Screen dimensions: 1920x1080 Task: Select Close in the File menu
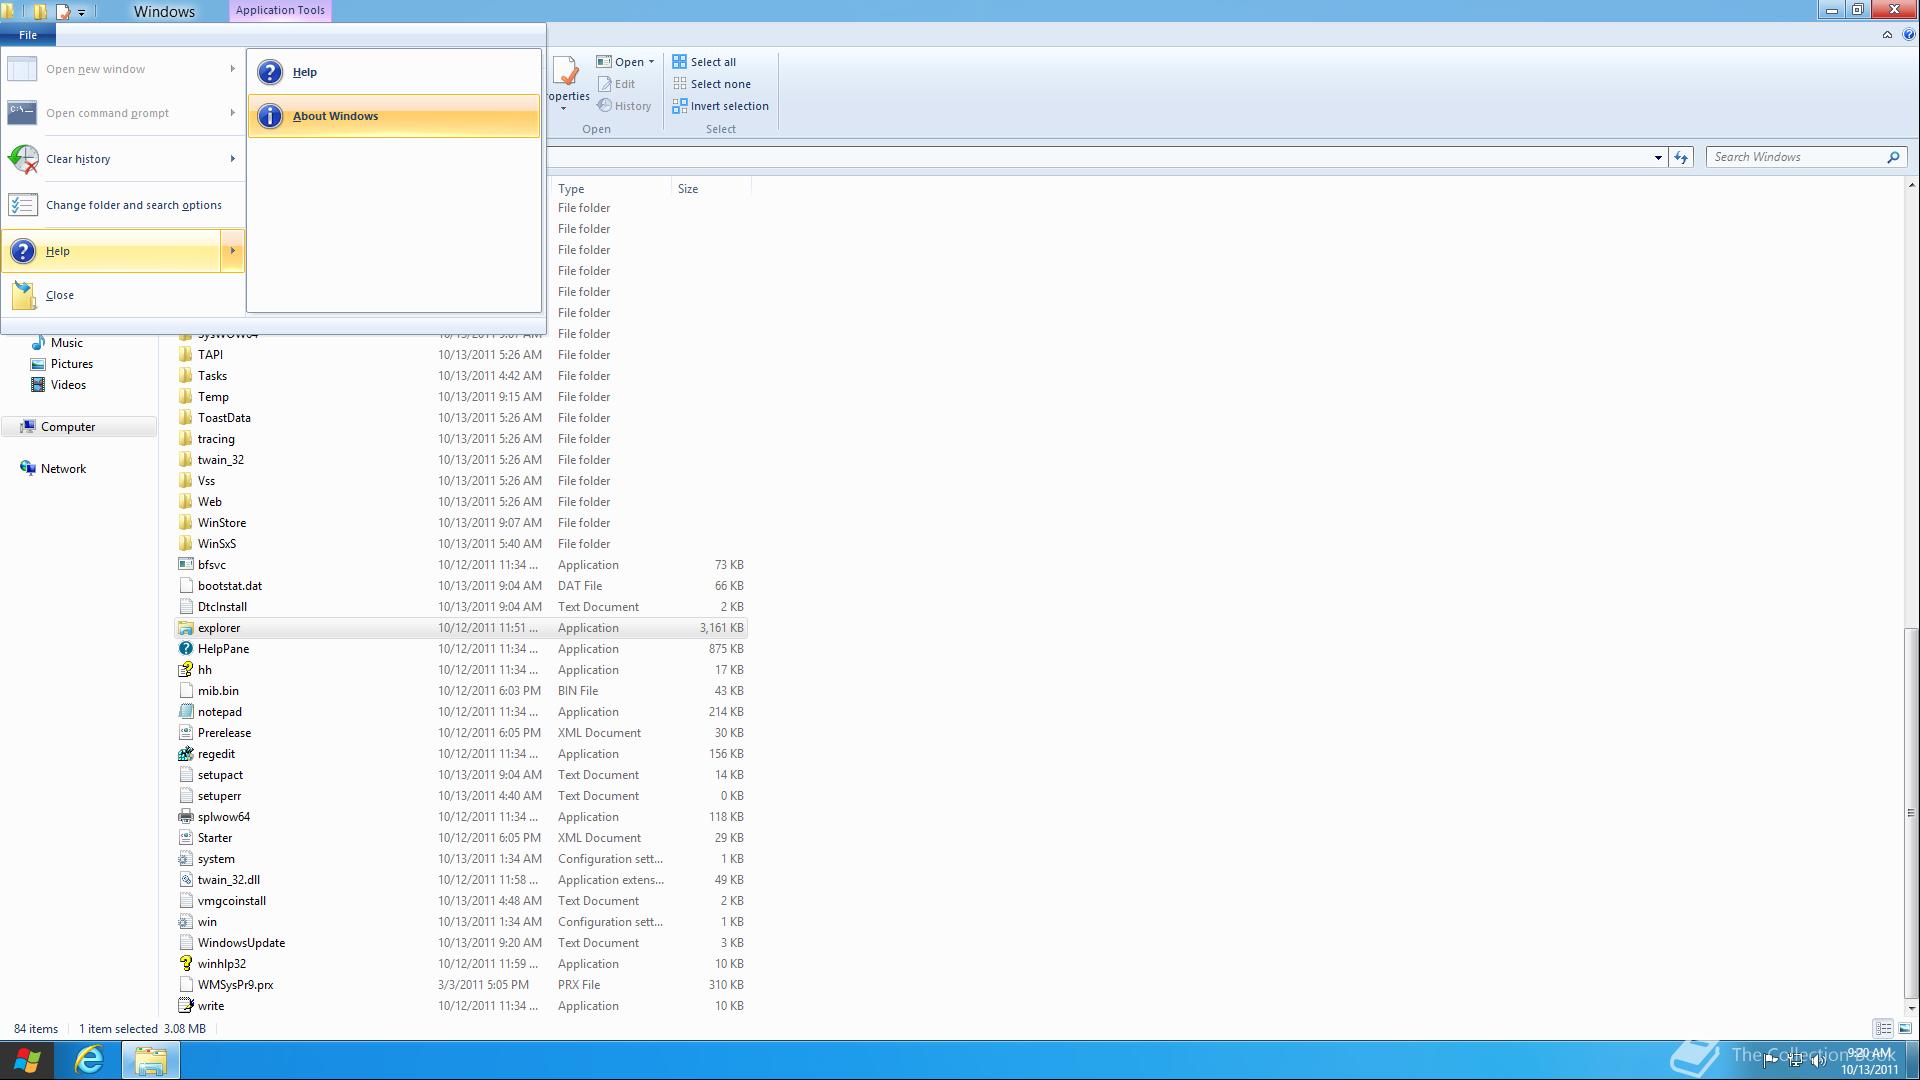coord(123,295)
